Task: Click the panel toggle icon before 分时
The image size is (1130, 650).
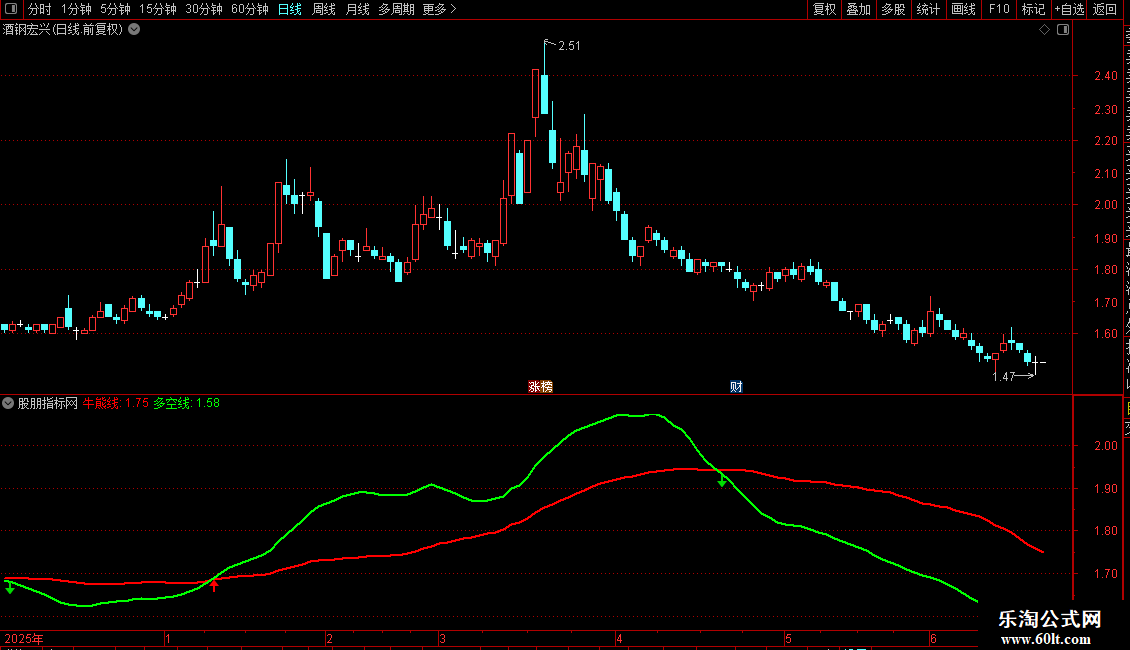Action: [11, 9]
